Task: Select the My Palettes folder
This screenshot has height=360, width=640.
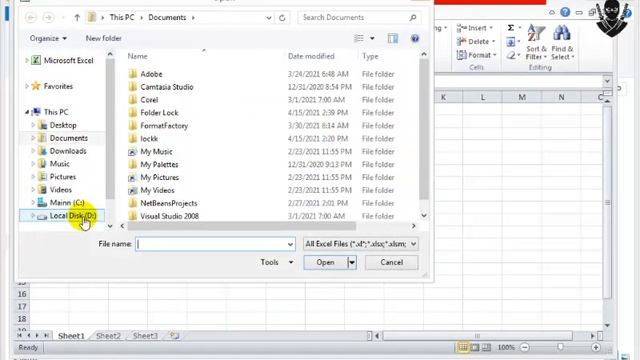Action: tap(159, 164)
